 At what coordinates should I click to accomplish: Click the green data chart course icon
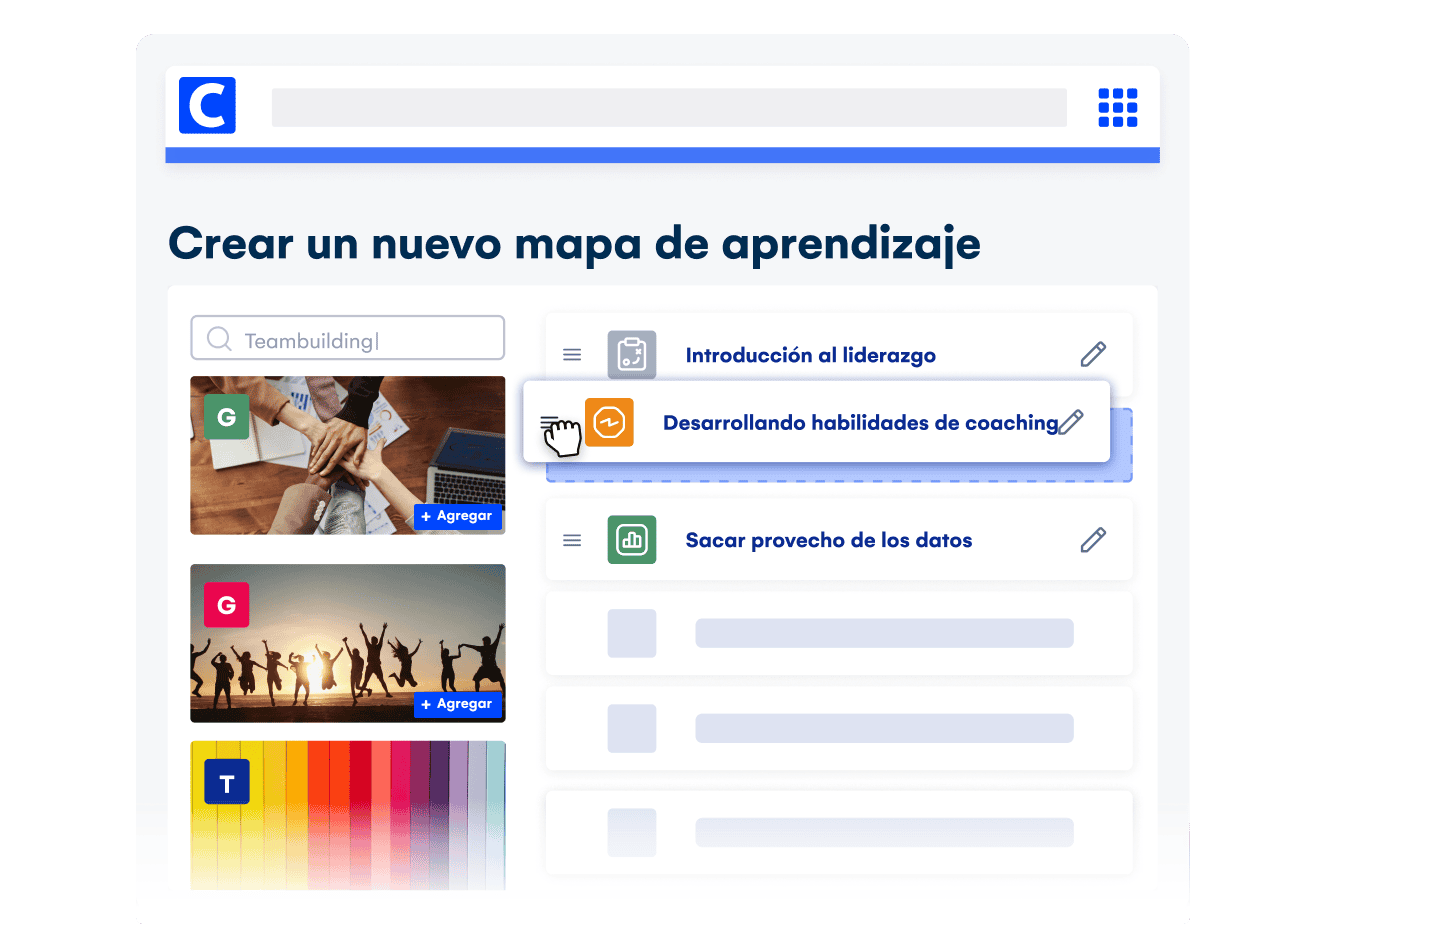pos(632,540)
